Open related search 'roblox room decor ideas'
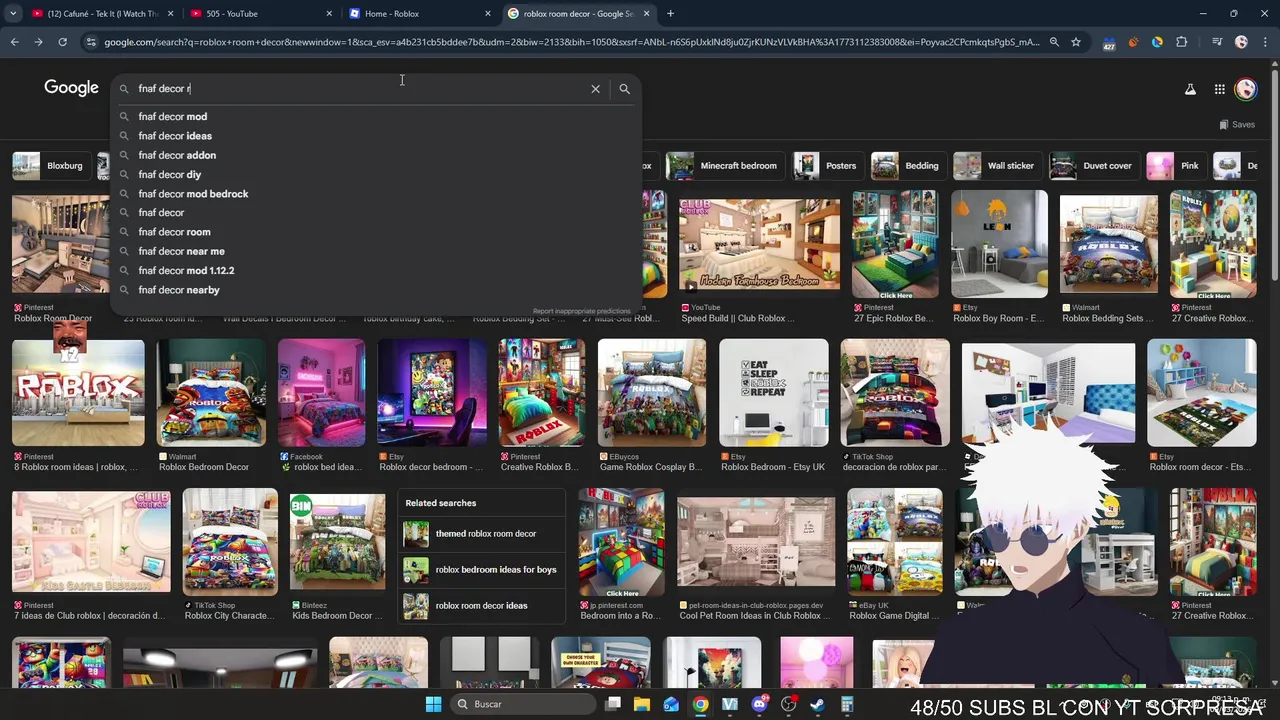Viewport: 1280px width, 720px height. [x=482, y=606]
